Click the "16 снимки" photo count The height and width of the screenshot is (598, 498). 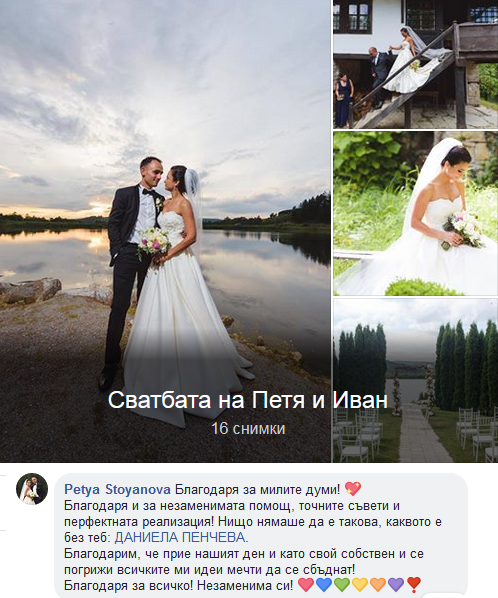pyautogui.click(x=248, y=429)
